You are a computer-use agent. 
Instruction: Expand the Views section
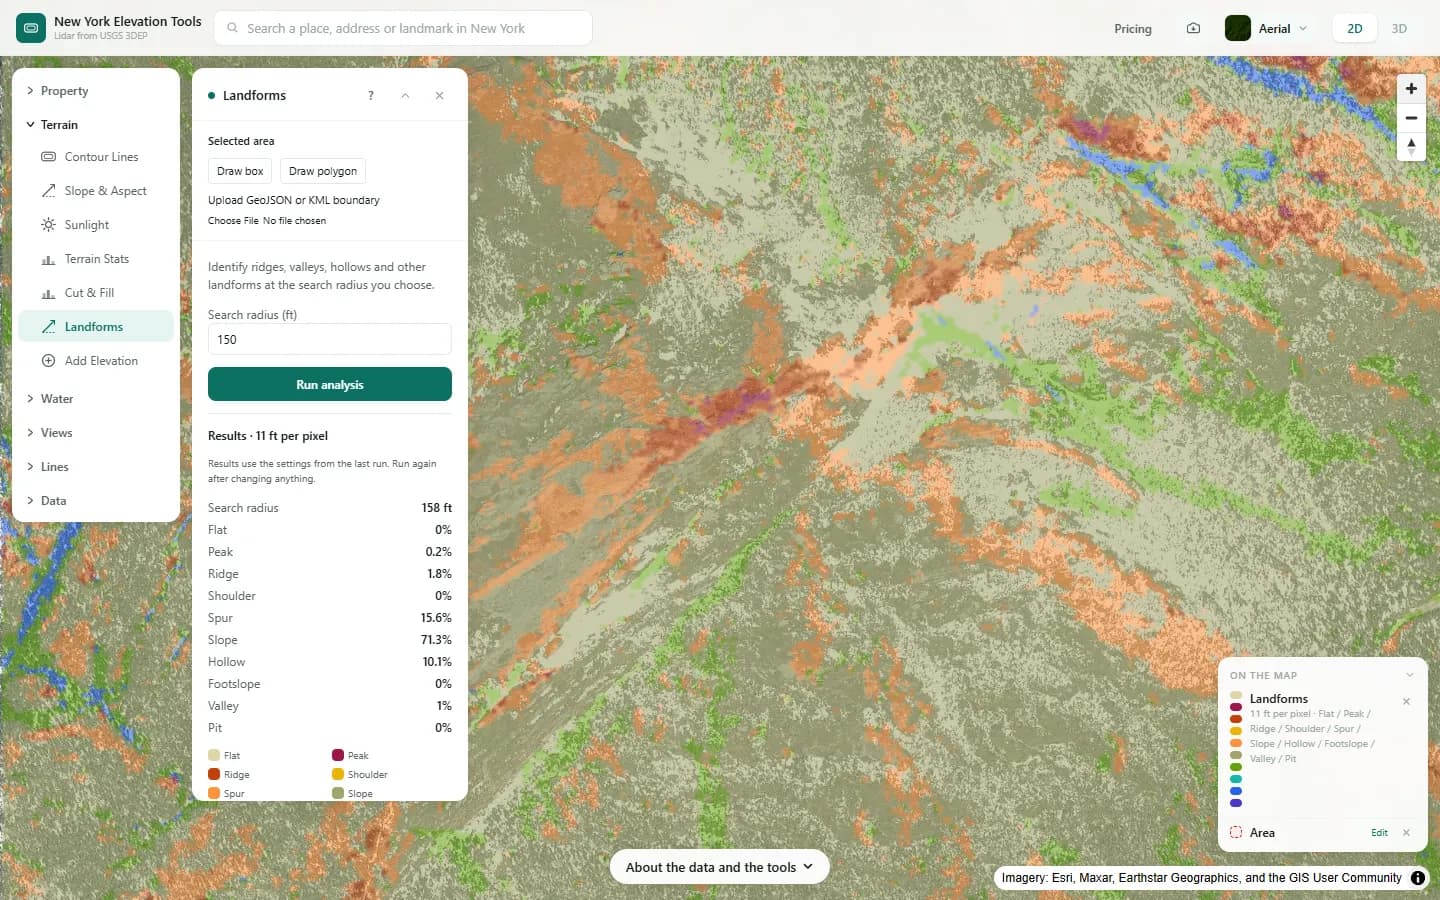[96, 433]
